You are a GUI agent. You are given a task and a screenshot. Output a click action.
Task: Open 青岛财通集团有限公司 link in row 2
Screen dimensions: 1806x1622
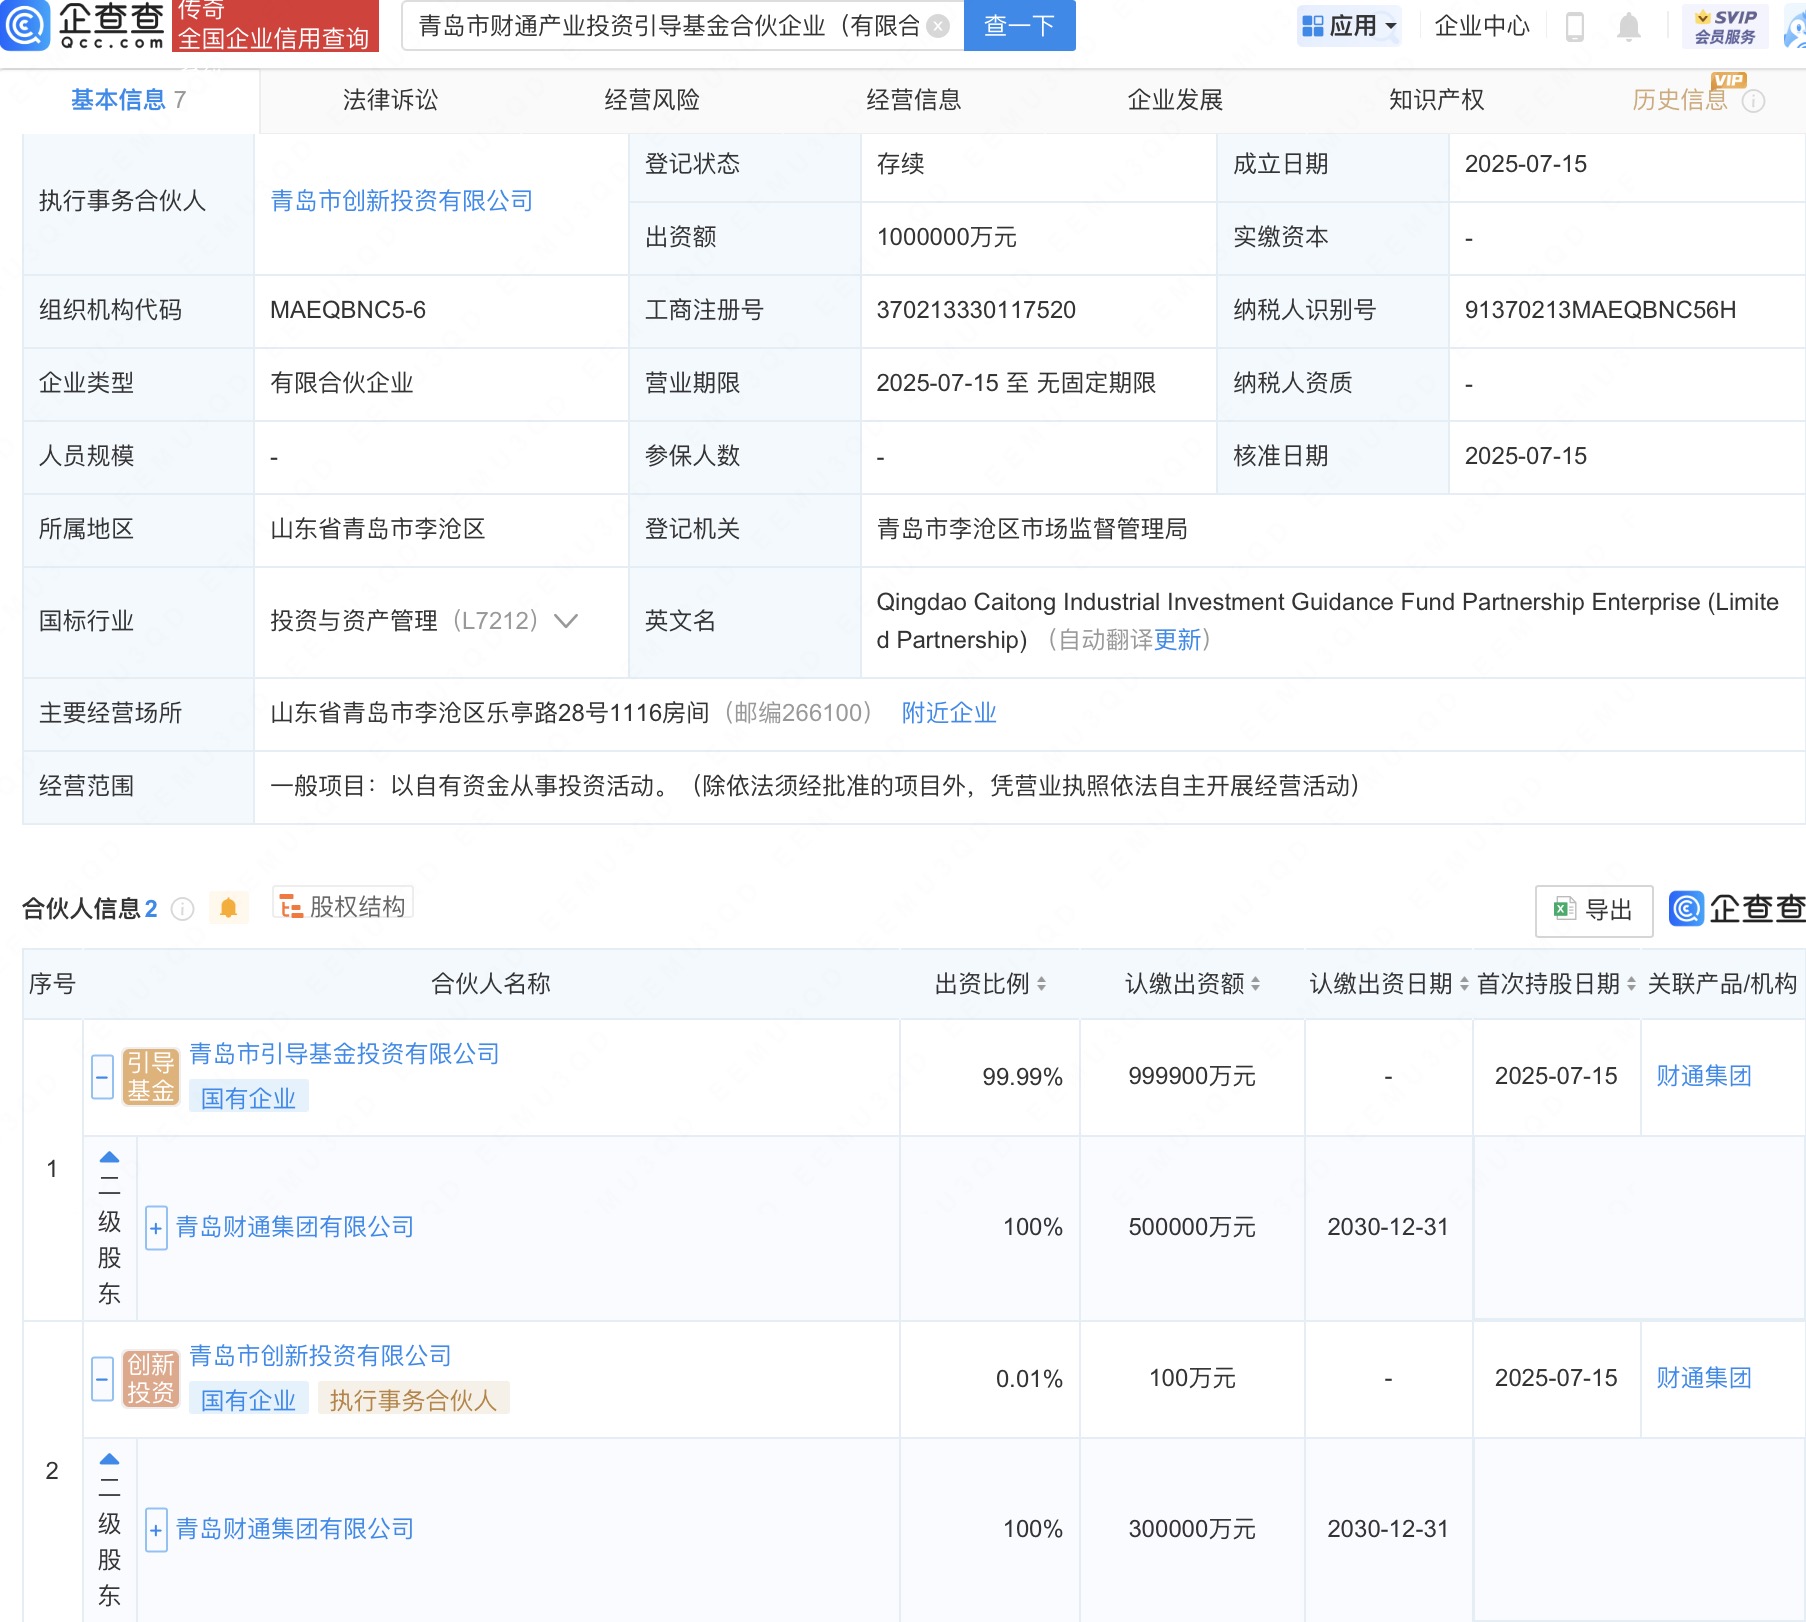click(295, 1529)
